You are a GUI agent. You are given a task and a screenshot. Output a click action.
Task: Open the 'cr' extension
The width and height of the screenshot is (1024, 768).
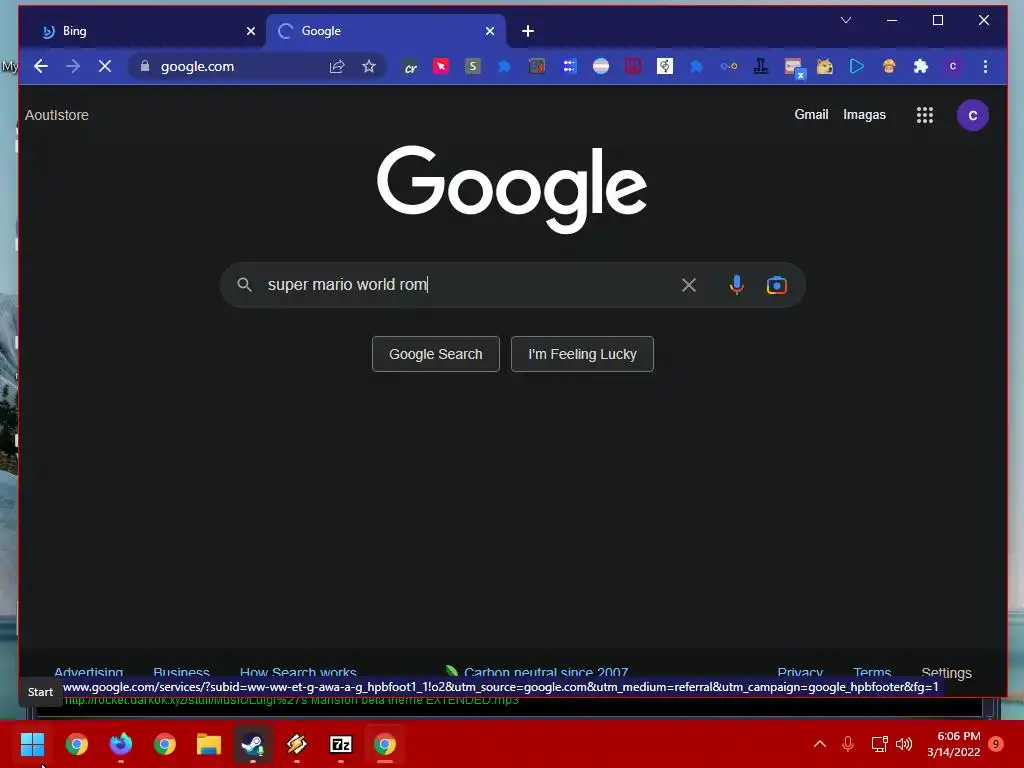point(410,67)
